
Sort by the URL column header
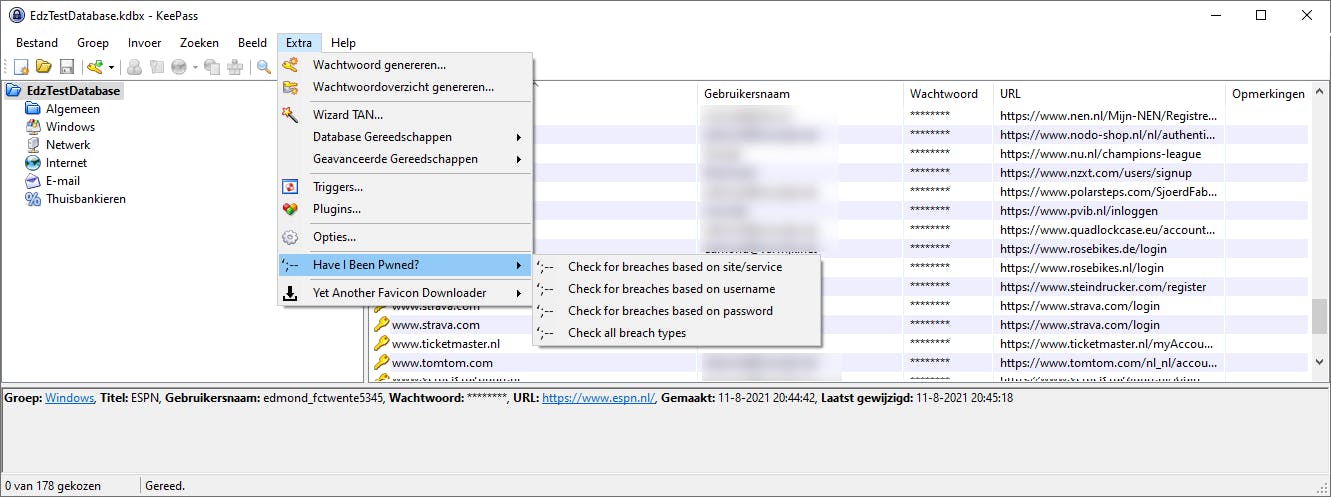coord(1109,94)
